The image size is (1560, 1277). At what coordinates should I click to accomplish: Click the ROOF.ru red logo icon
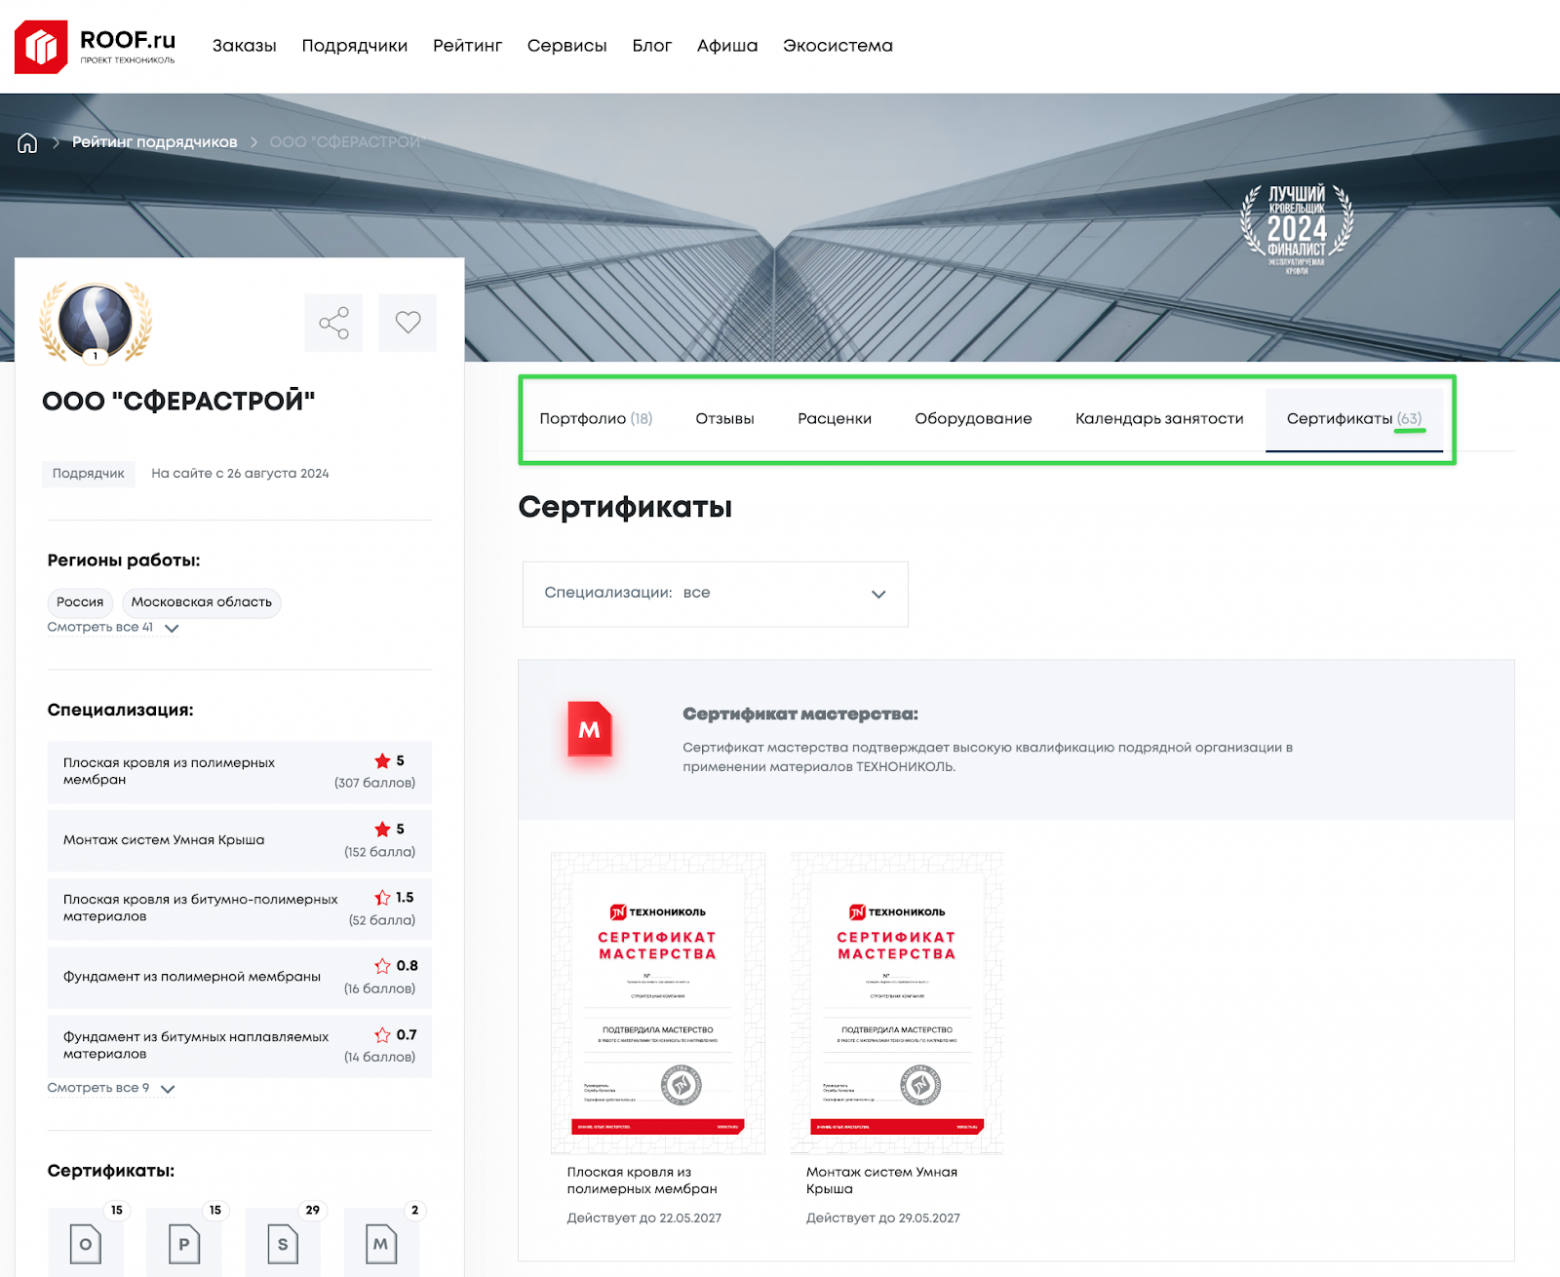pos(41,46)
